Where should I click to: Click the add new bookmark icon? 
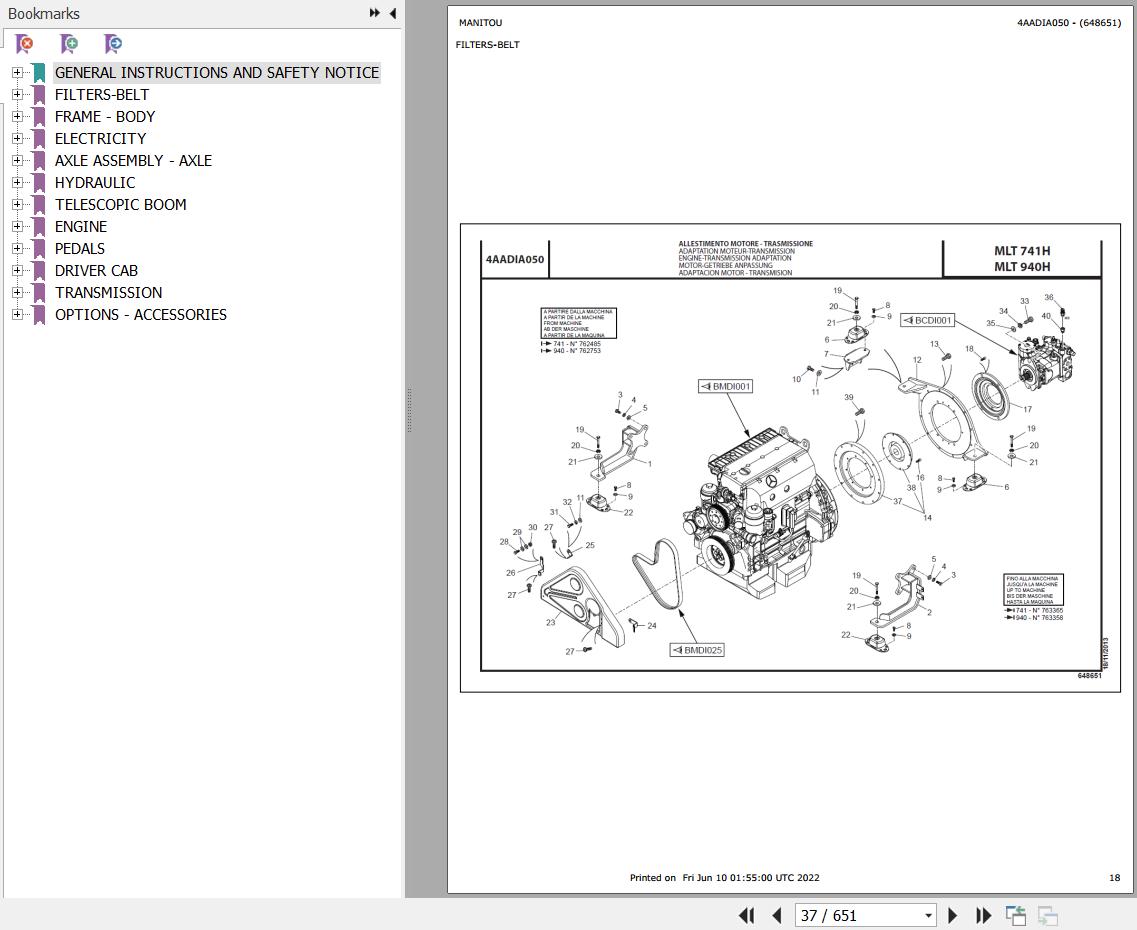pos(69,44)
